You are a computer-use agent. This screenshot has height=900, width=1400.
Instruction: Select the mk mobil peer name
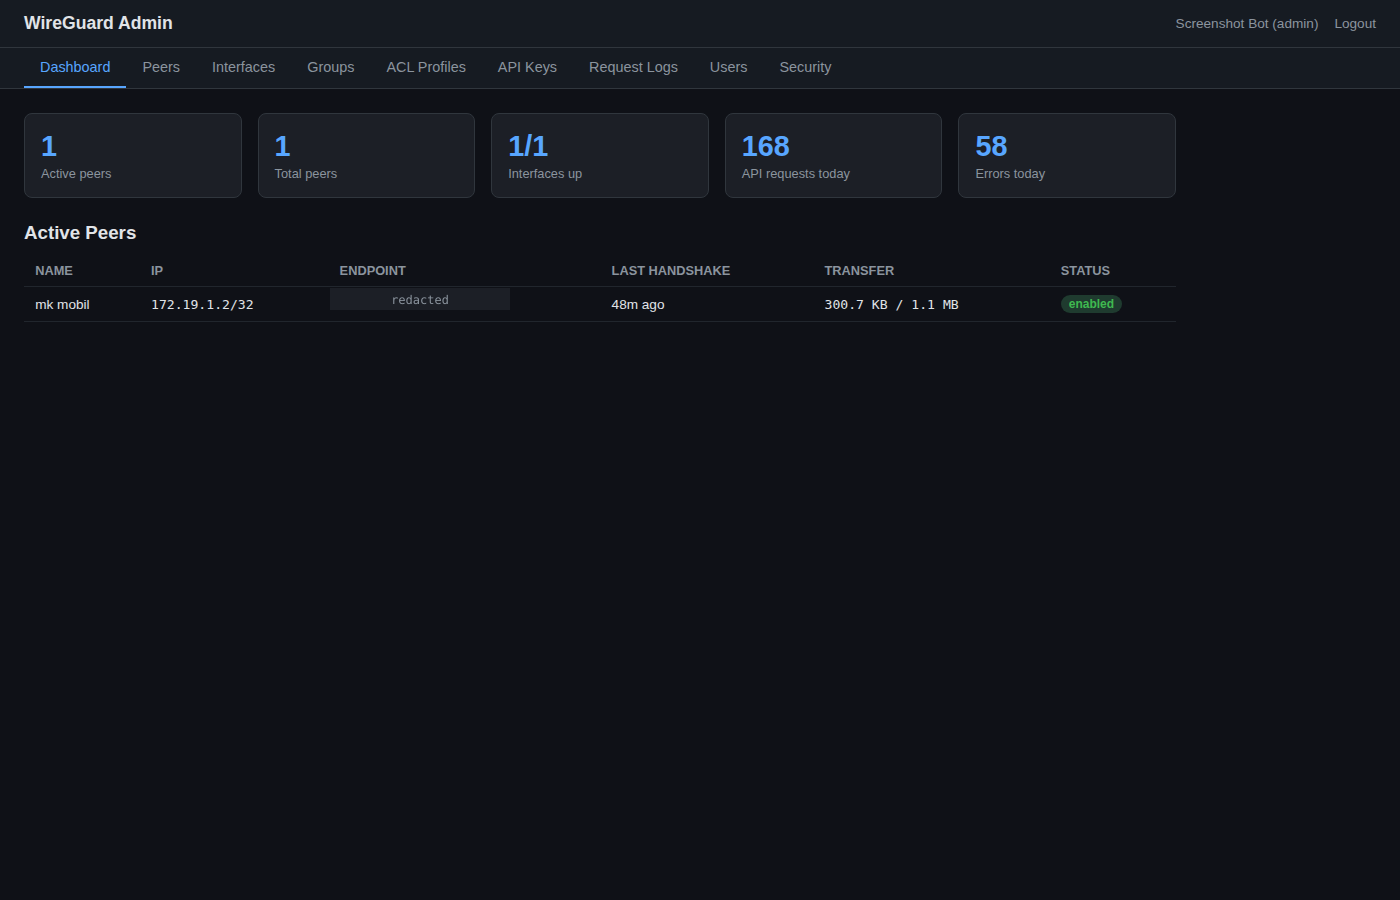coord(62,304)
